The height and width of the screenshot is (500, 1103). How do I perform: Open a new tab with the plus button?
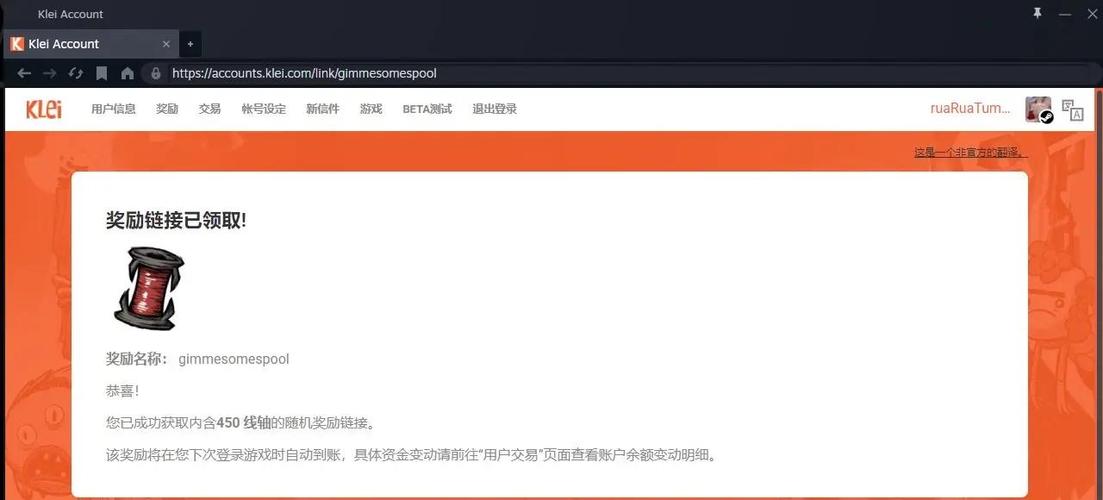(x=190, y=44)
